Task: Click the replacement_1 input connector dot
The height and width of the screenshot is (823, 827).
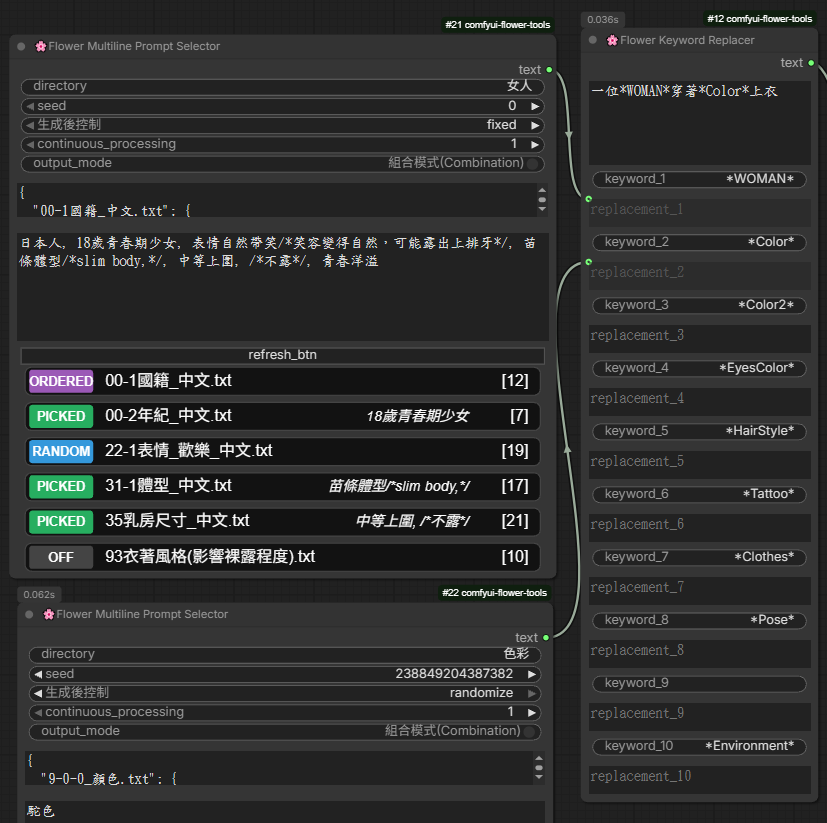Action: point(589,199)
